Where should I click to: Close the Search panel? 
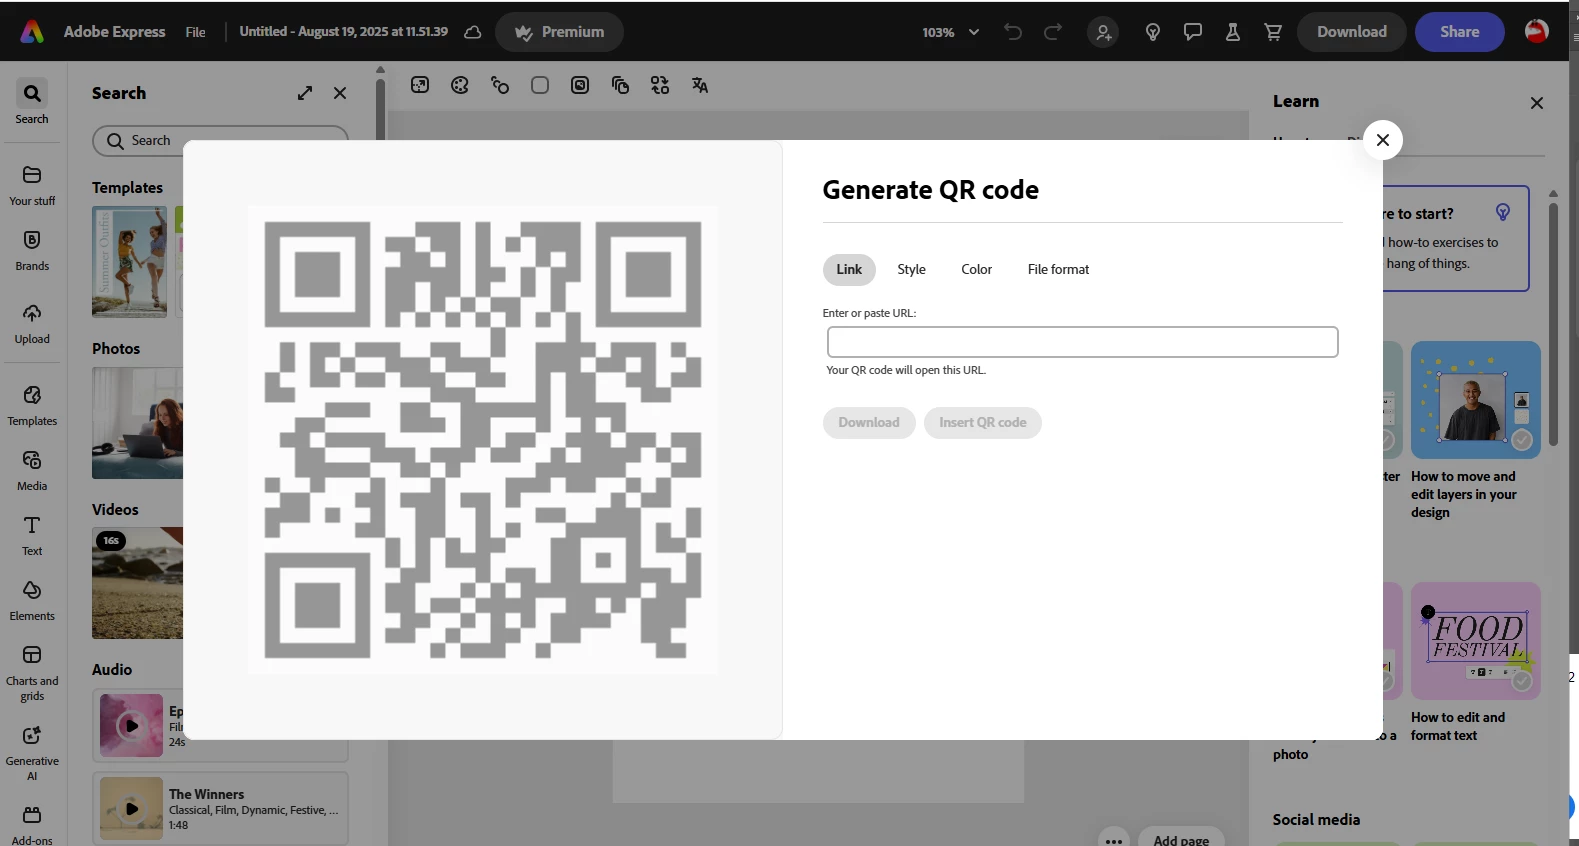tap(340, 93)
